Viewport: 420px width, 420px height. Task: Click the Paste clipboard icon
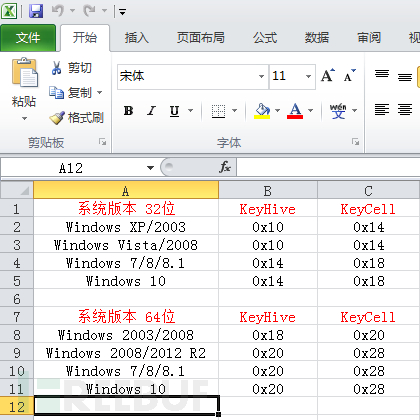pos(25,73)
